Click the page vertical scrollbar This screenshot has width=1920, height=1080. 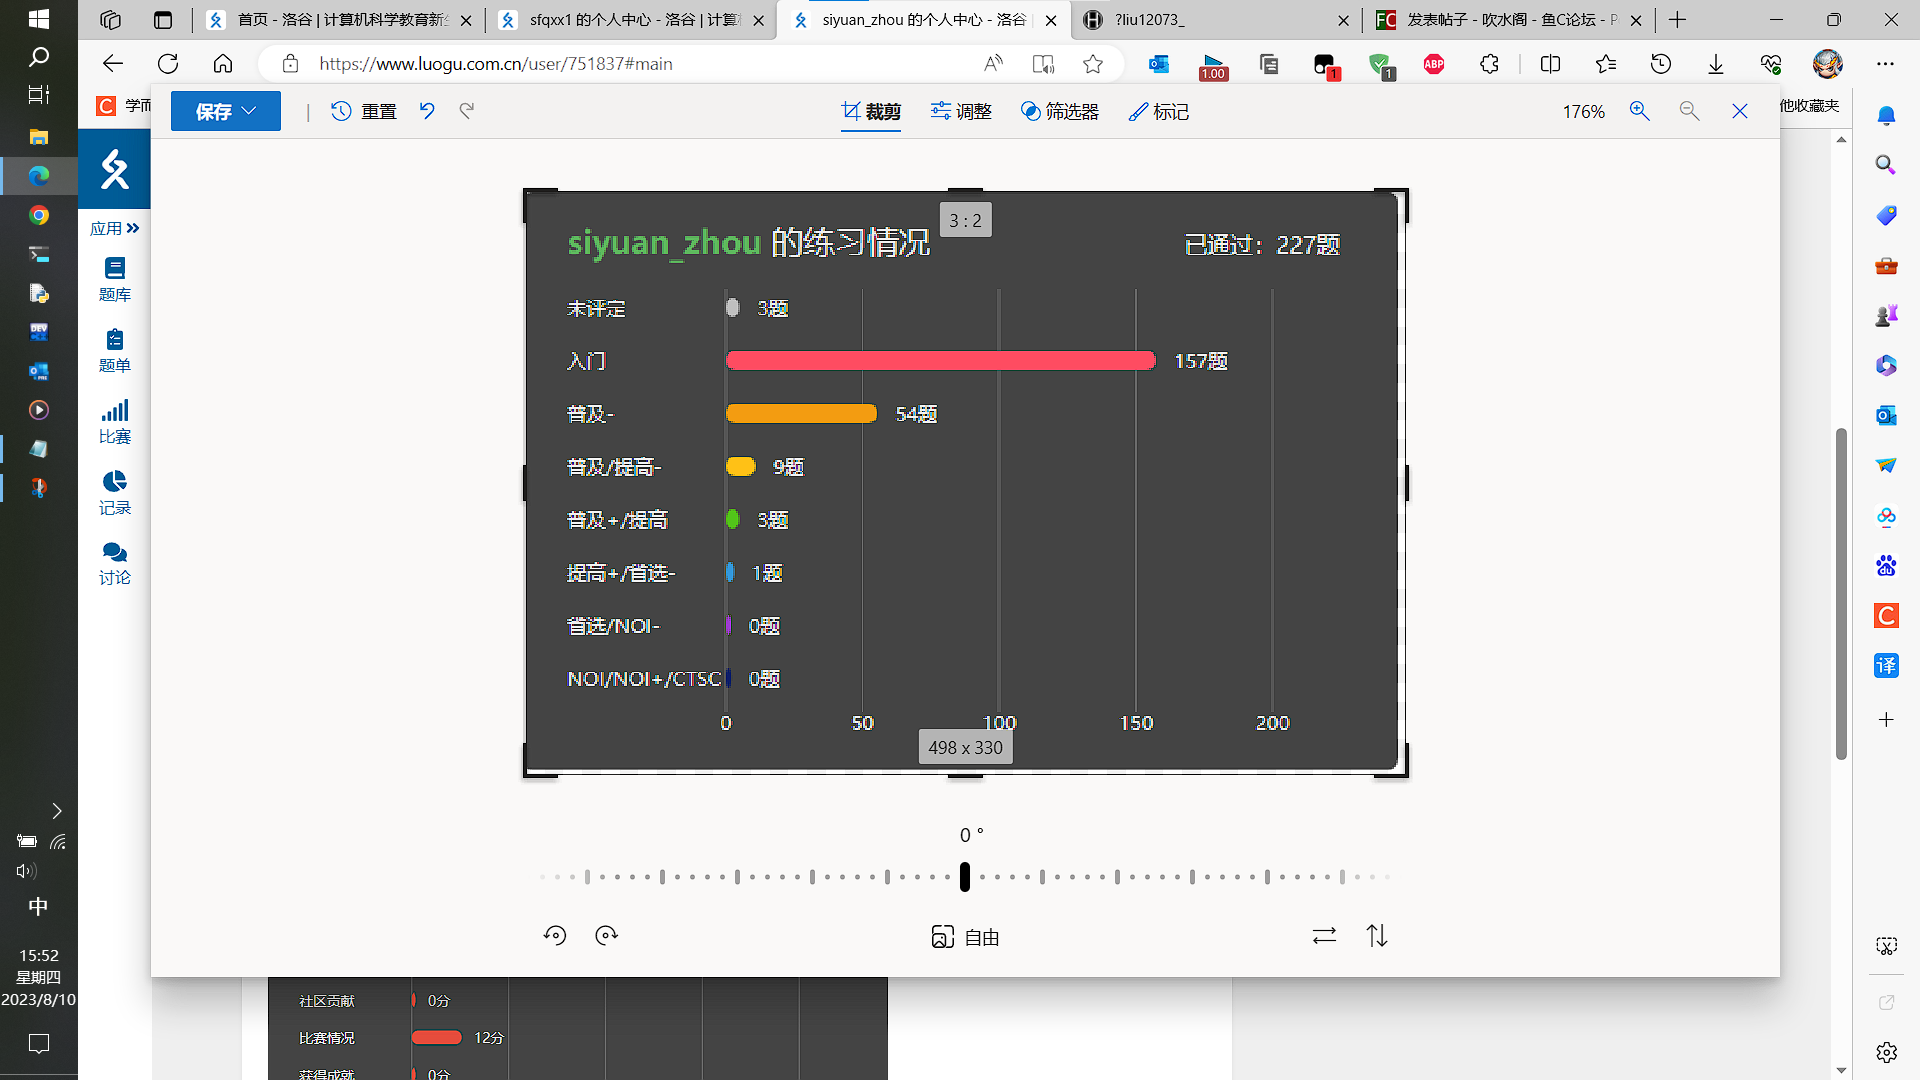point(1841,594)
